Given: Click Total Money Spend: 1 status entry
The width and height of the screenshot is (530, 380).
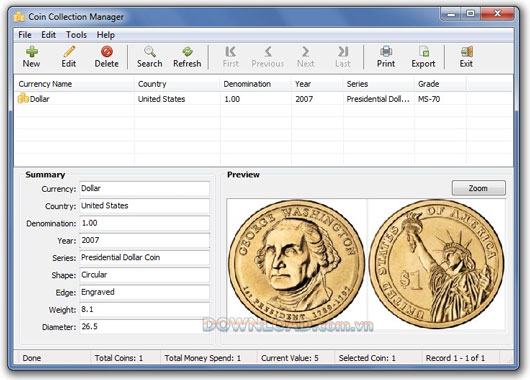Looking at the screenshot, I should (202, 358).
